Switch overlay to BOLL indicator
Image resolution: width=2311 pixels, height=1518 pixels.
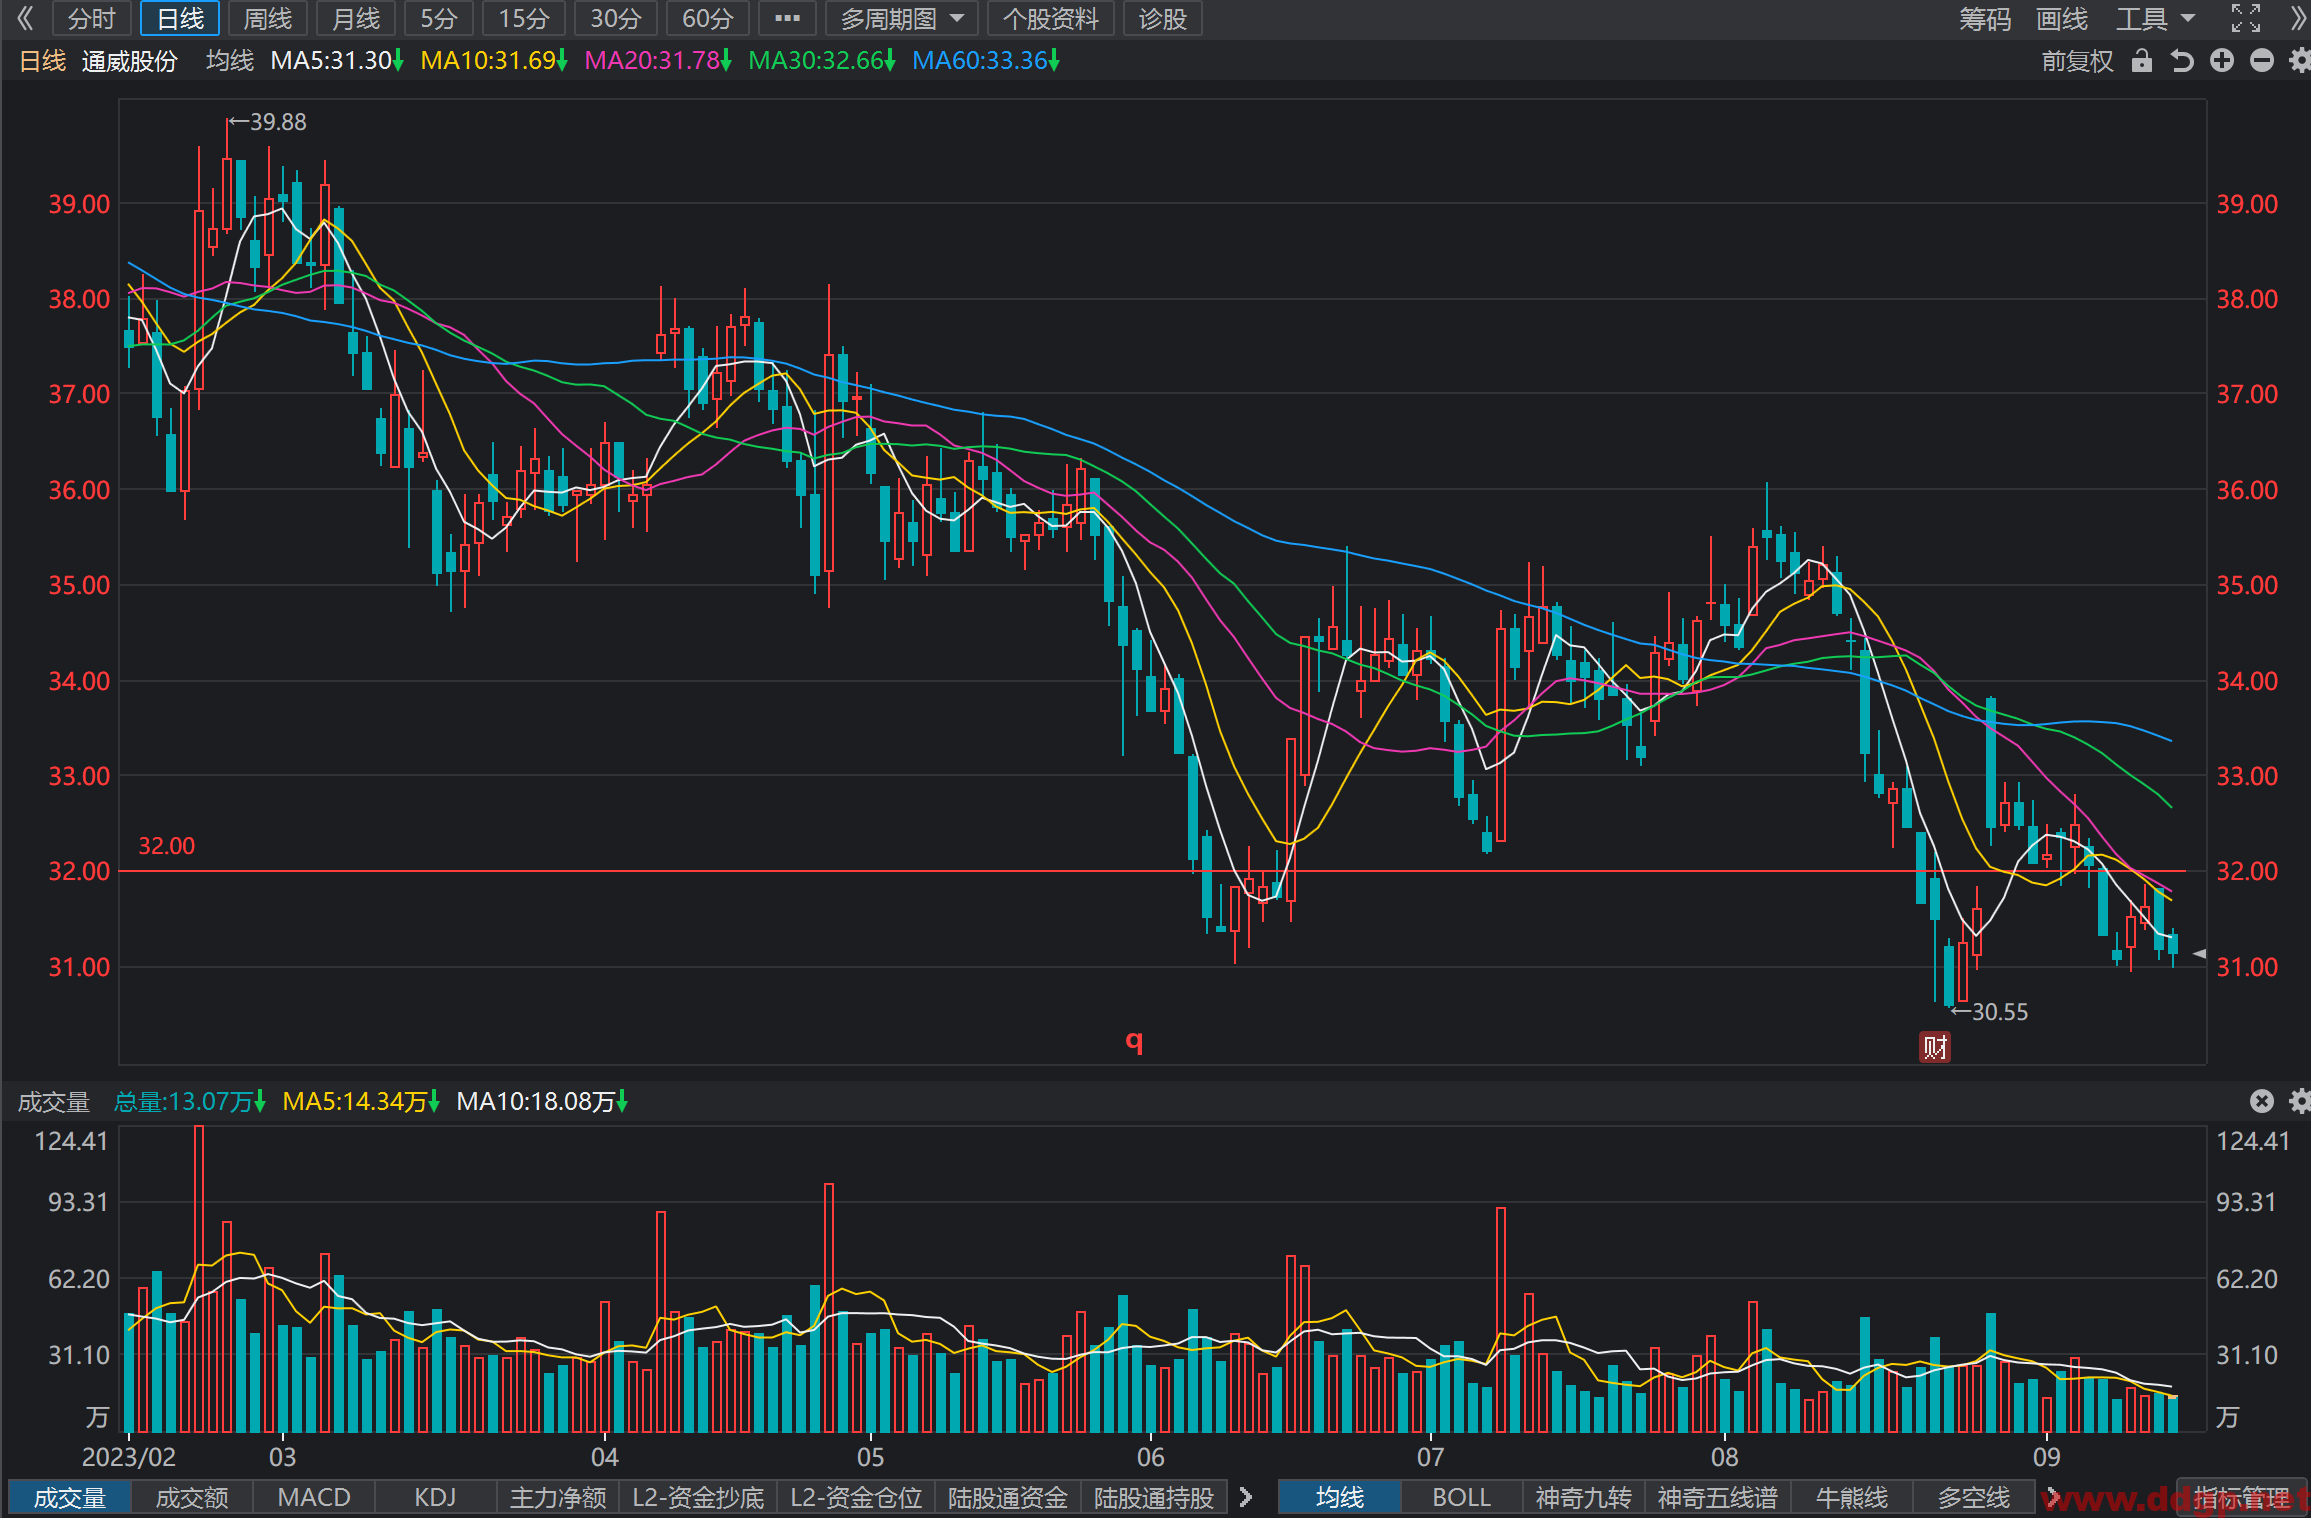(x=1461, y=1497)
